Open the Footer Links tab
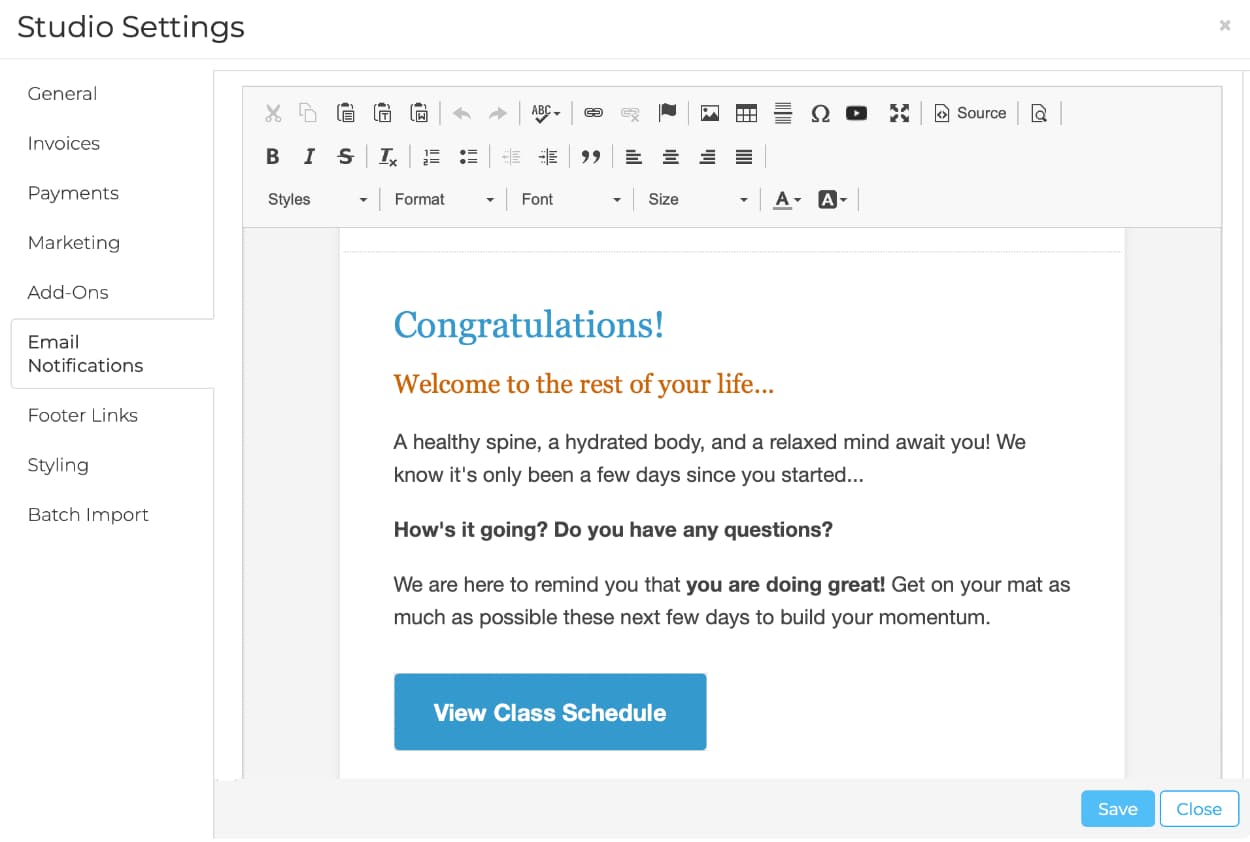 click(x=83, y=415)
